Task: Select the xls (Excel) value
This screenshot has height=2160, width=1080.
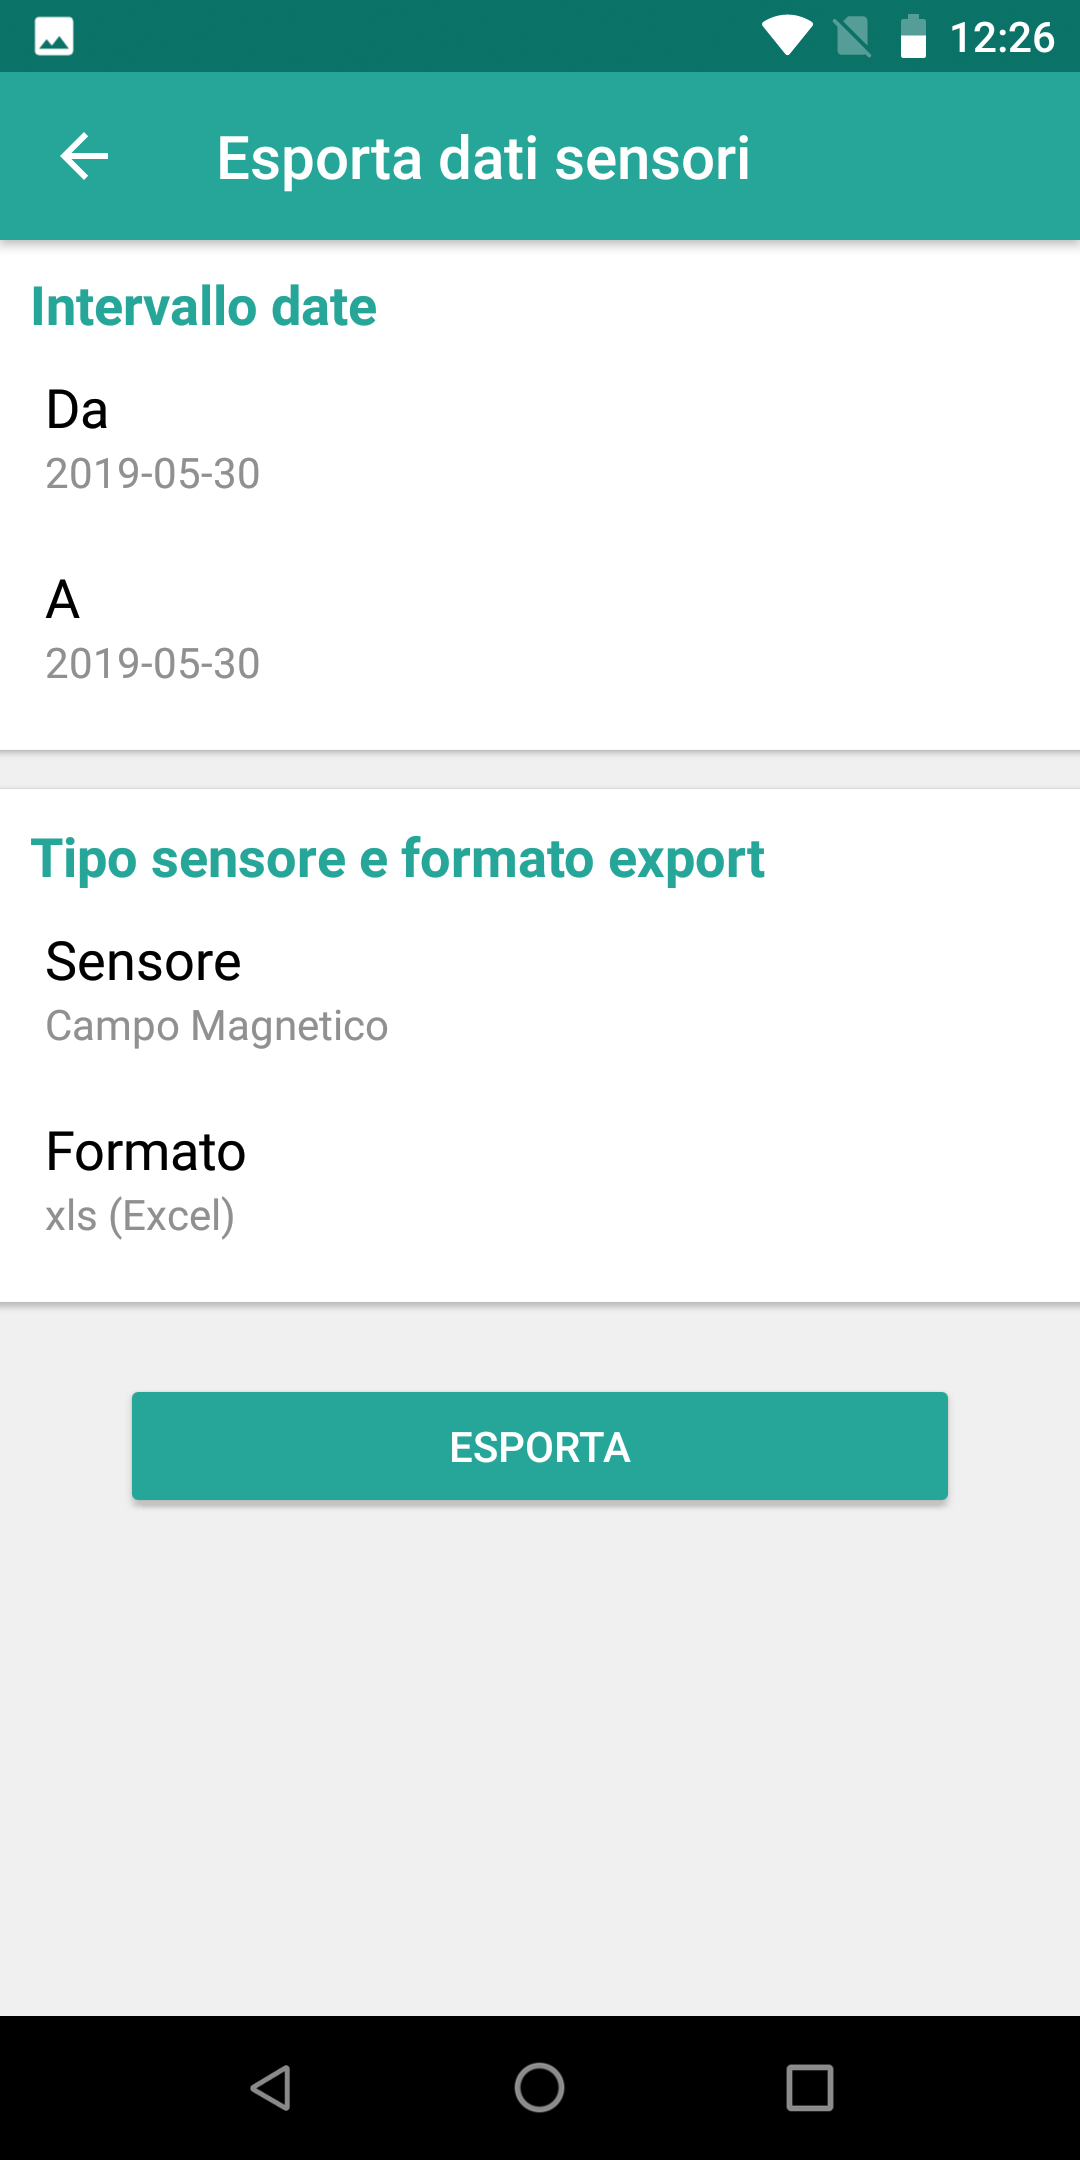Action: point(140,1217)
